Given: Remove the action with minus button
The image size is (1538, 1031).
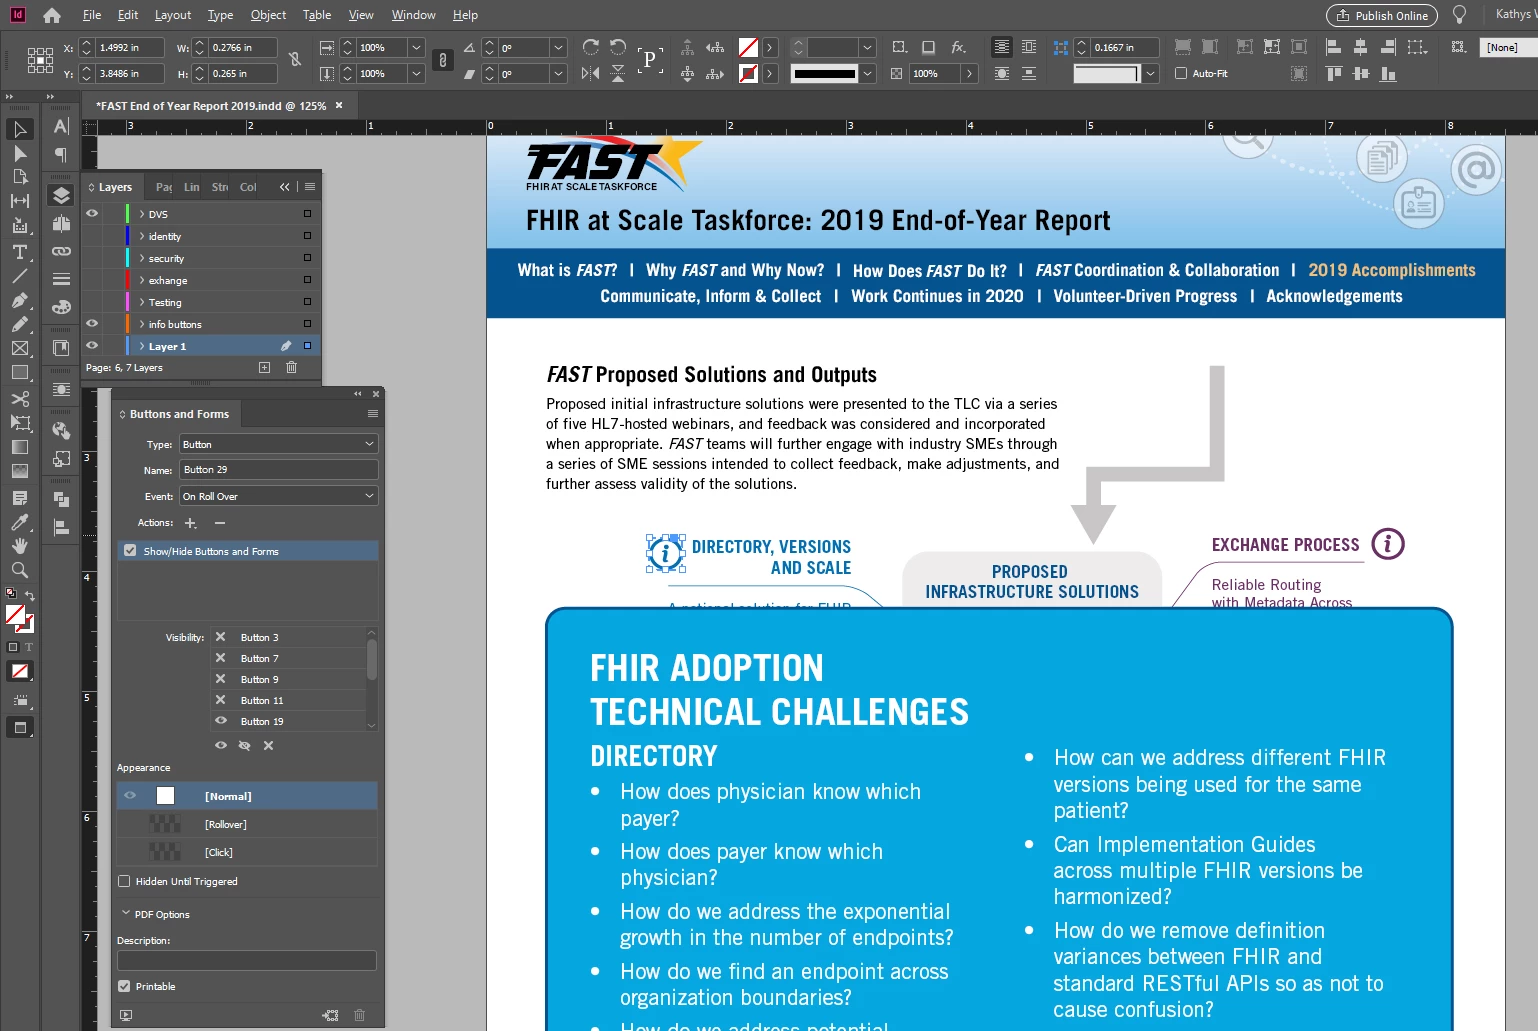Looking at the screenshot, I should [x=220, y=523].
